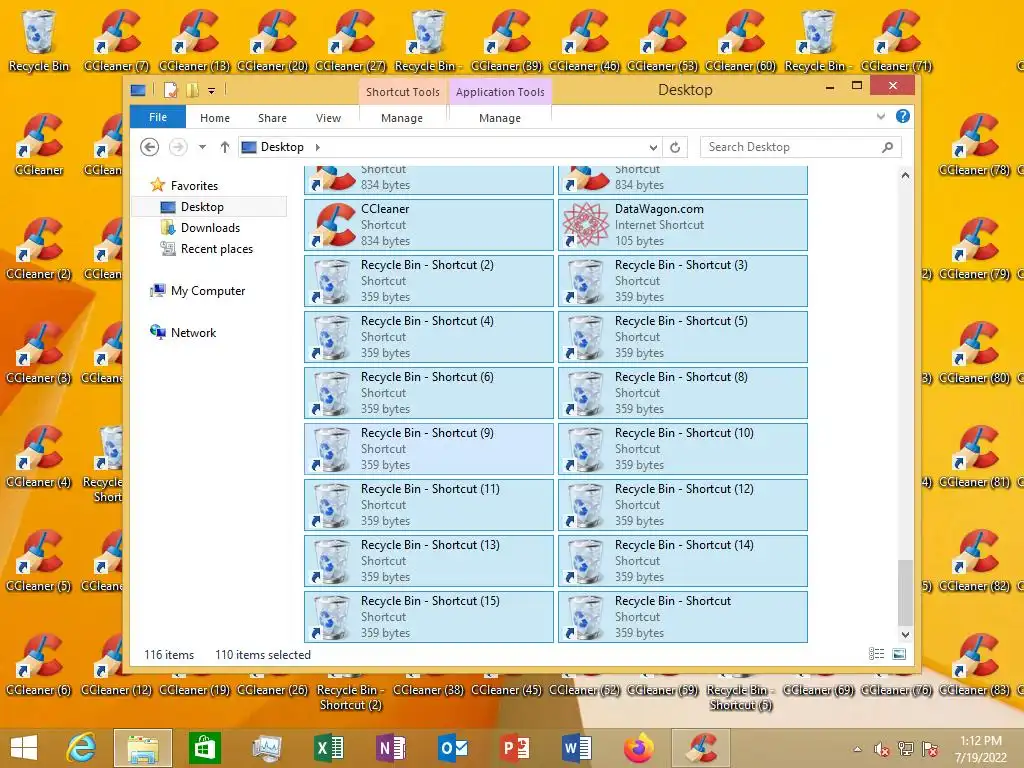Select Recycle Bin icon on desktop
Image resolution: width=1024 pixels, height=768 pixels.
[39, 40]
